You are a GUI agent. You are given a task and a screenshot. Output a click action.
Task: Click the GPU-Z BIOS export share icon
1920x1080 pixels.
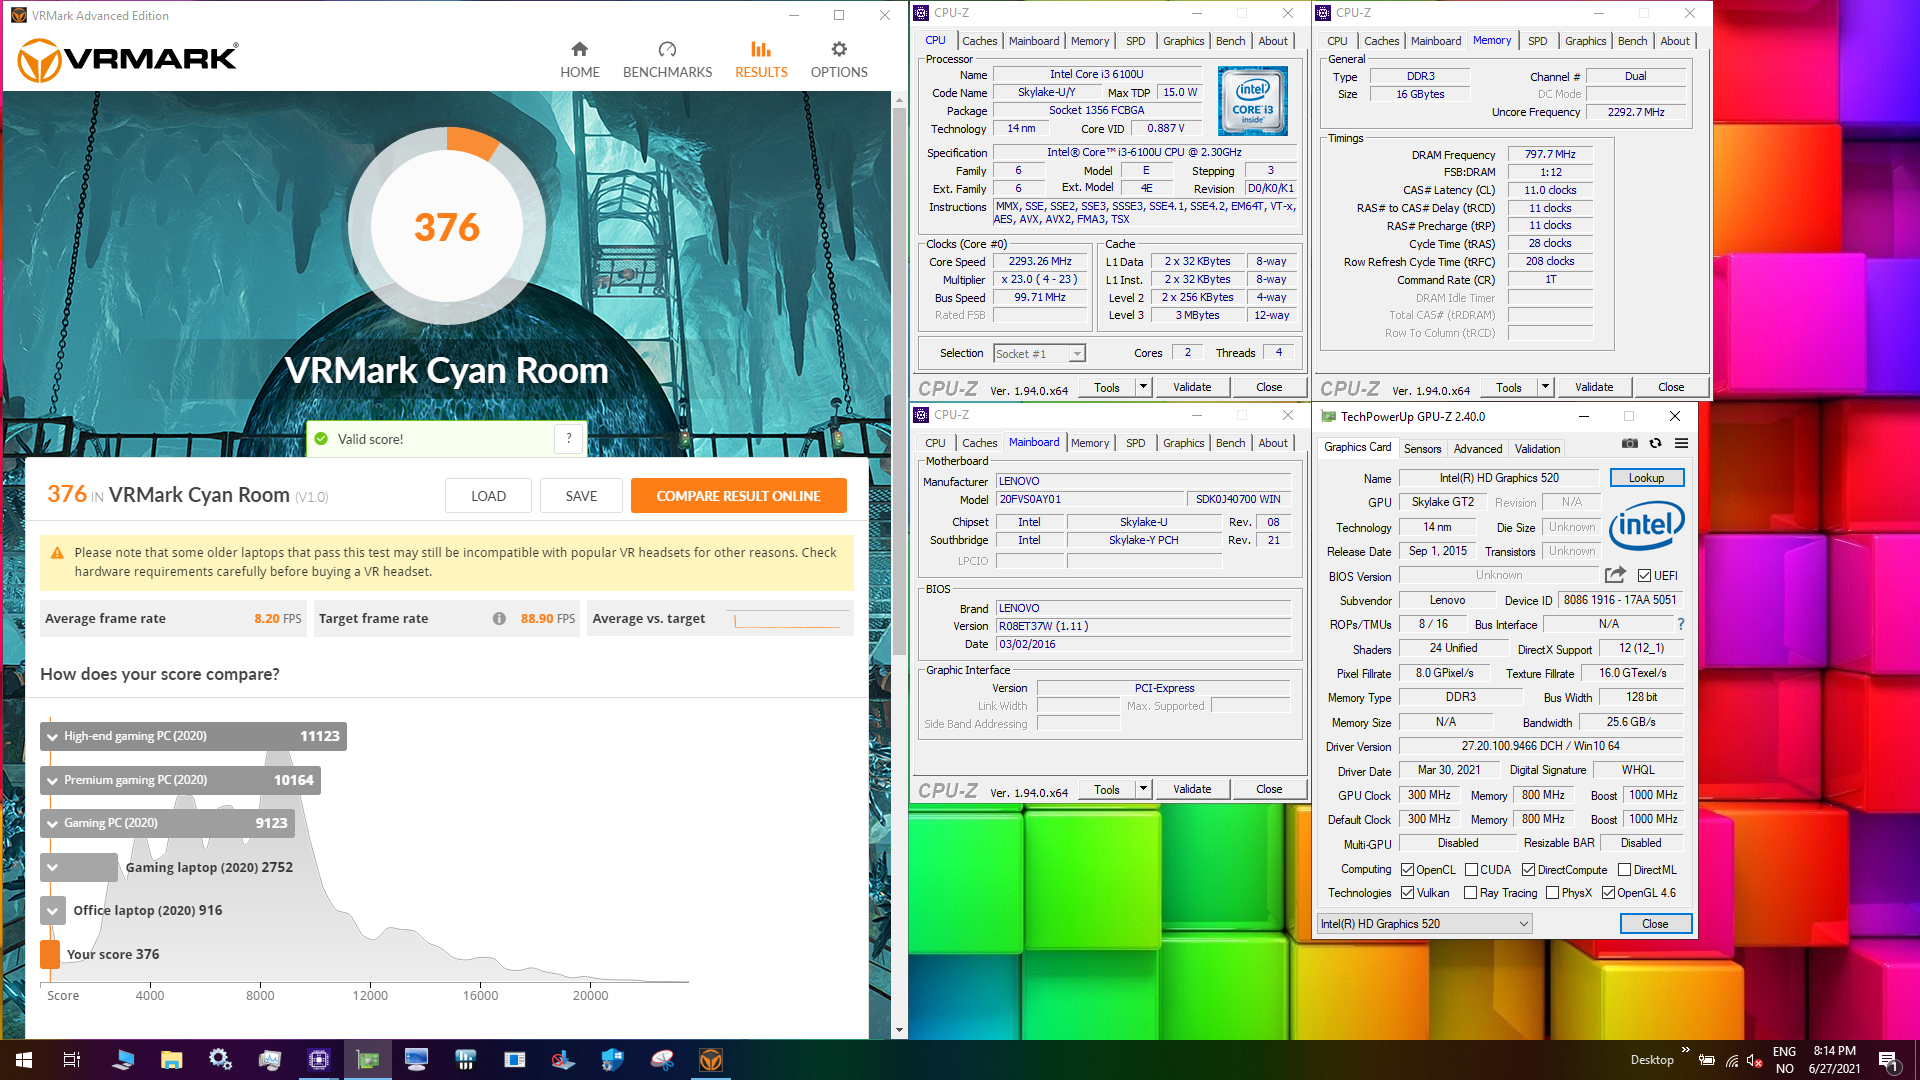tap(1615, 575)
